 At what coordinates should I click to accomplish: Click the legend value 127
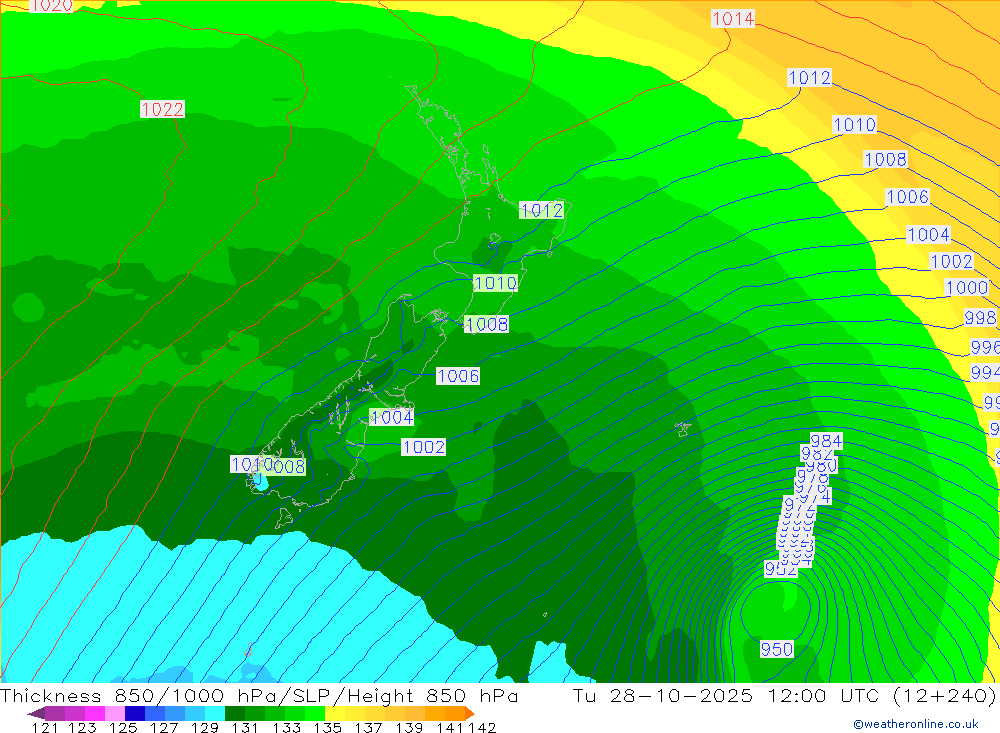click(x=164, y=727)
